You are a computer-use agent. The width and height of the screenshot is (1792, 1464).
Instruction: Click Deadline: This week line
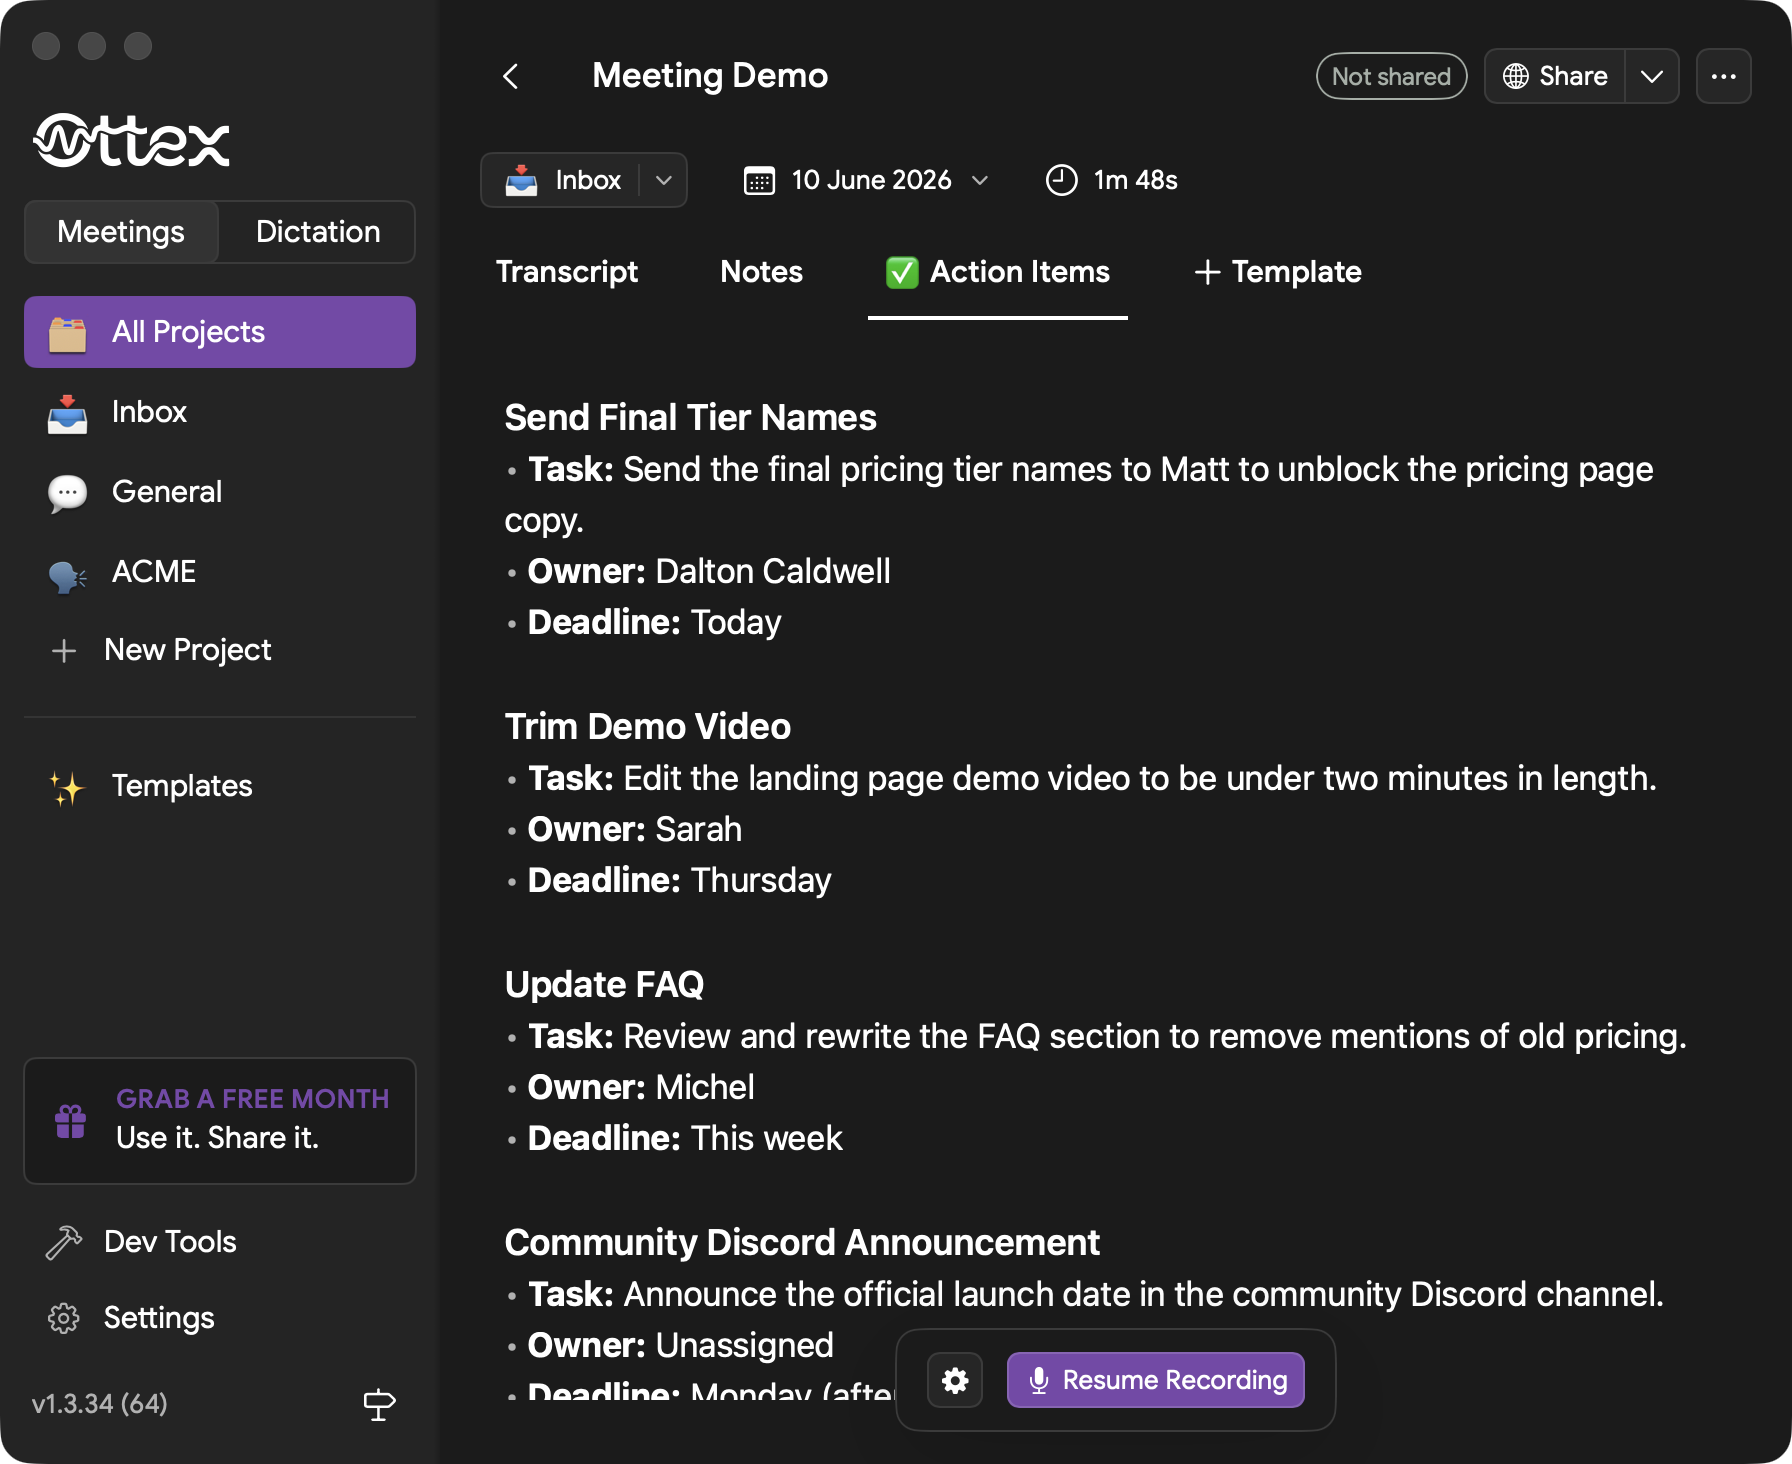click(x=685, y=1139)
